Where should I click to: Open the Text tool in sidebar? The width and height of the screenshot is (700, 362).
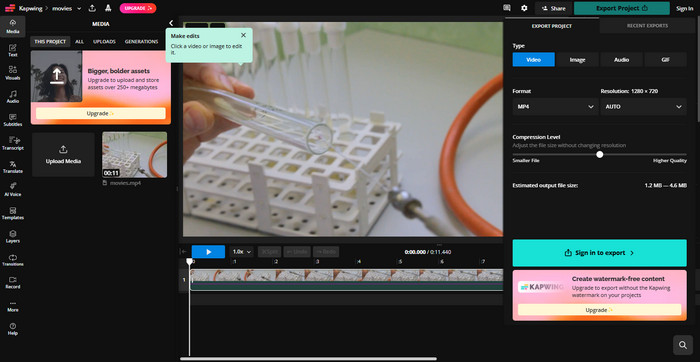point(12,50)
